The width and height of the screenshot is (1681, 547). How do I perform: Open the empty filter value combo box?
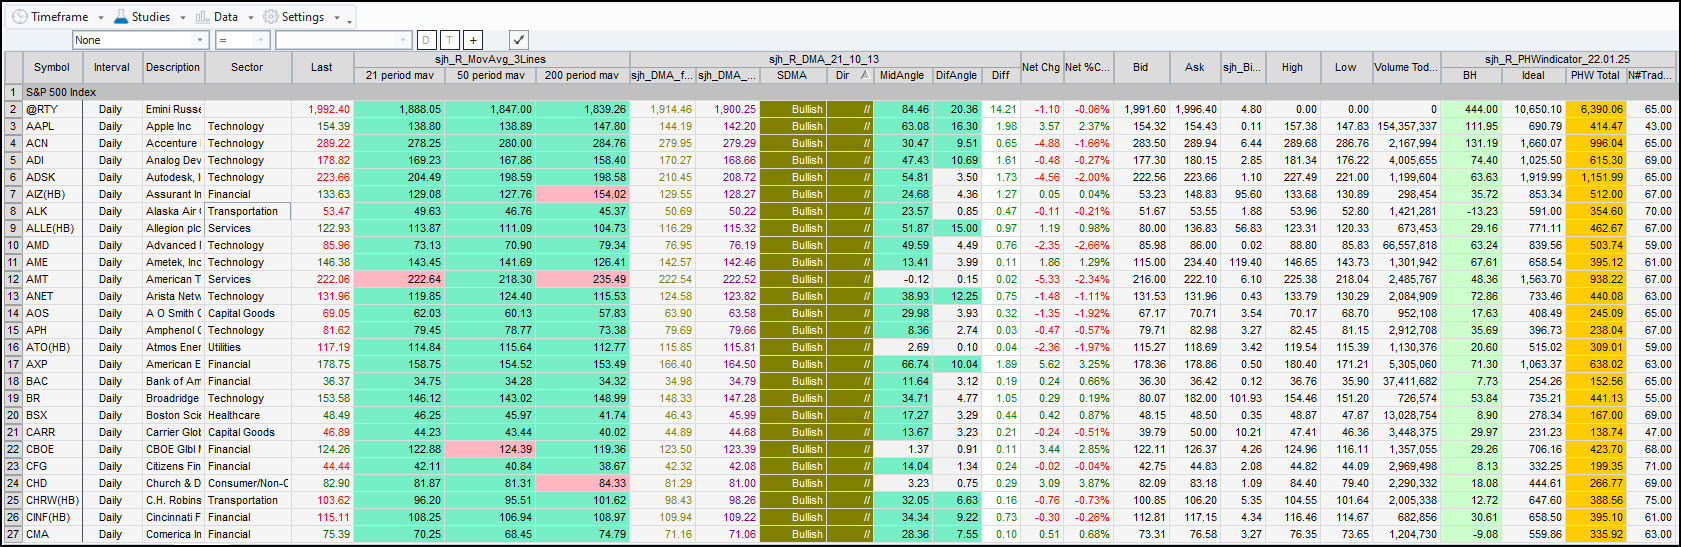[x=344, y=40]
